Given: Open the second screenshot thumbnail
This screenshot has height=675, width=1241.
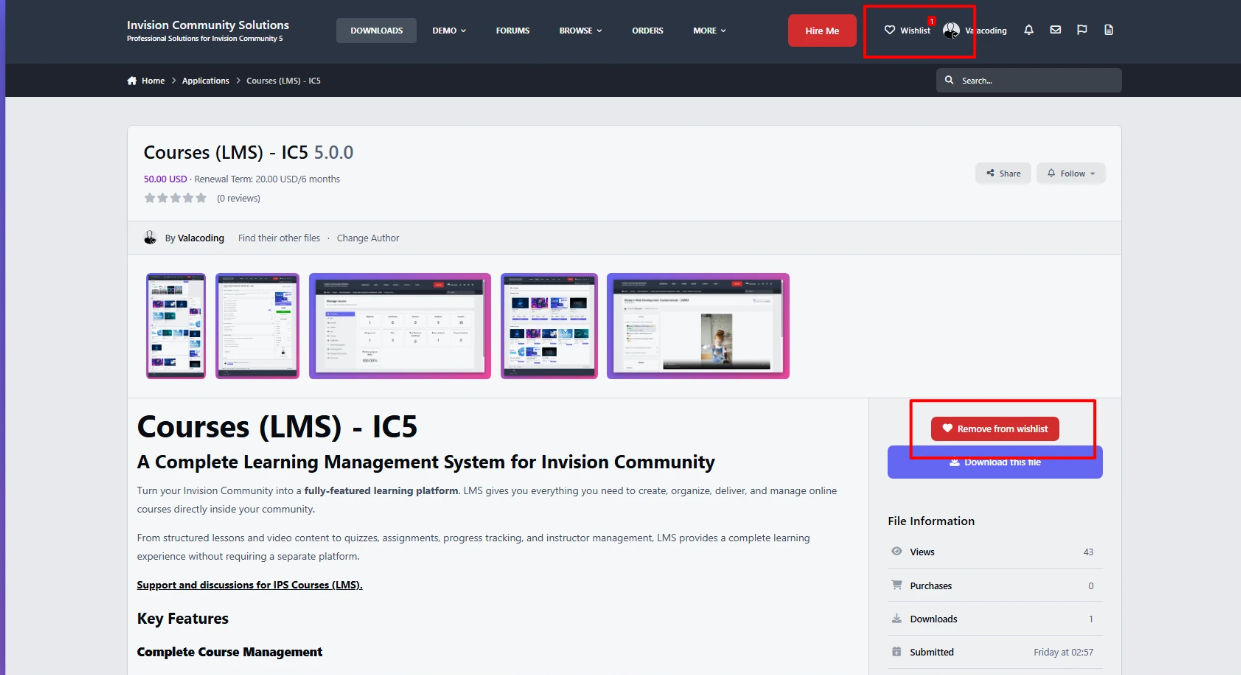Looking at the screenshot, I should pos(257,326).
